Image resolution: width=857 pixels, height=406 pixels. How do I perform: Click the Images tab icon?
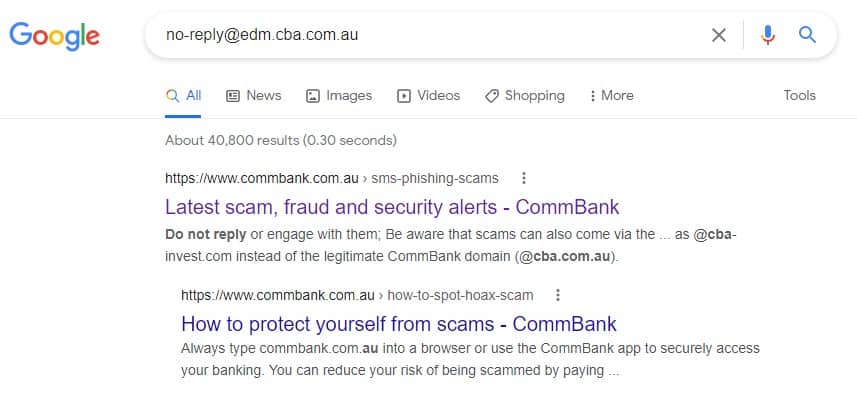(x=313, y=96)
